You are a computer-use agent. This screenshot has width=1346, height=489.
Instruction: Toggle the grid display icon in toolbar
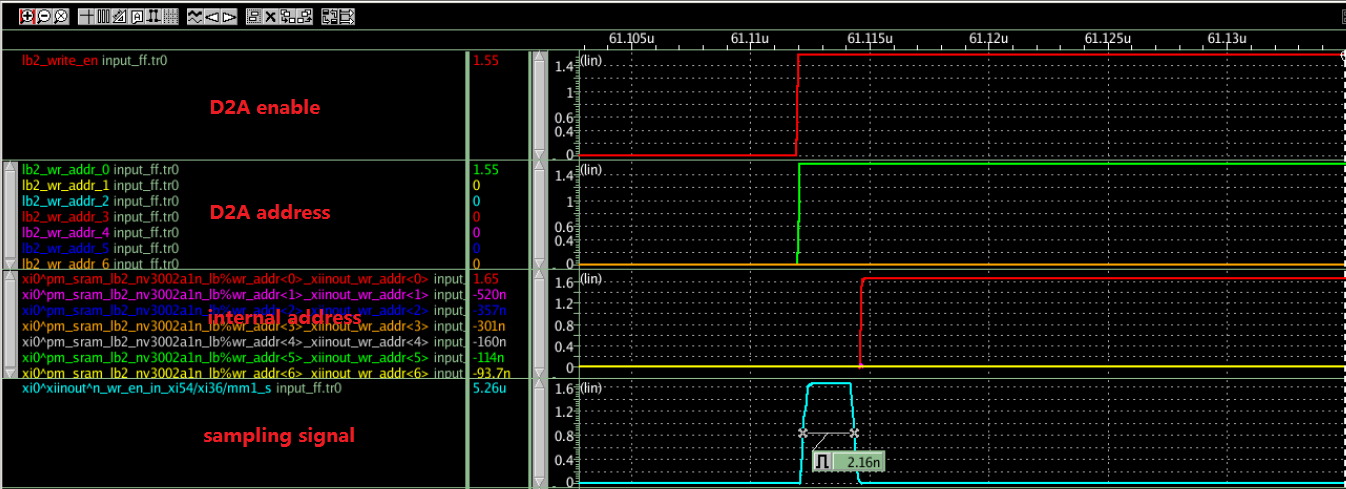pyautogui.click(x=171, y=17)
